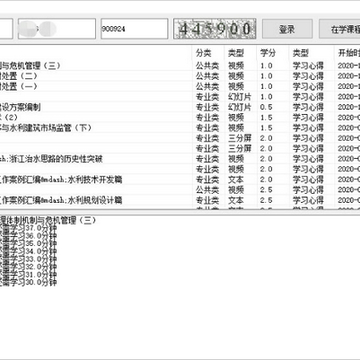Click 2.5 in the 水利规划设计篇 row
Viewport: 360px width, 360px height.
click(x=266, y=200)
